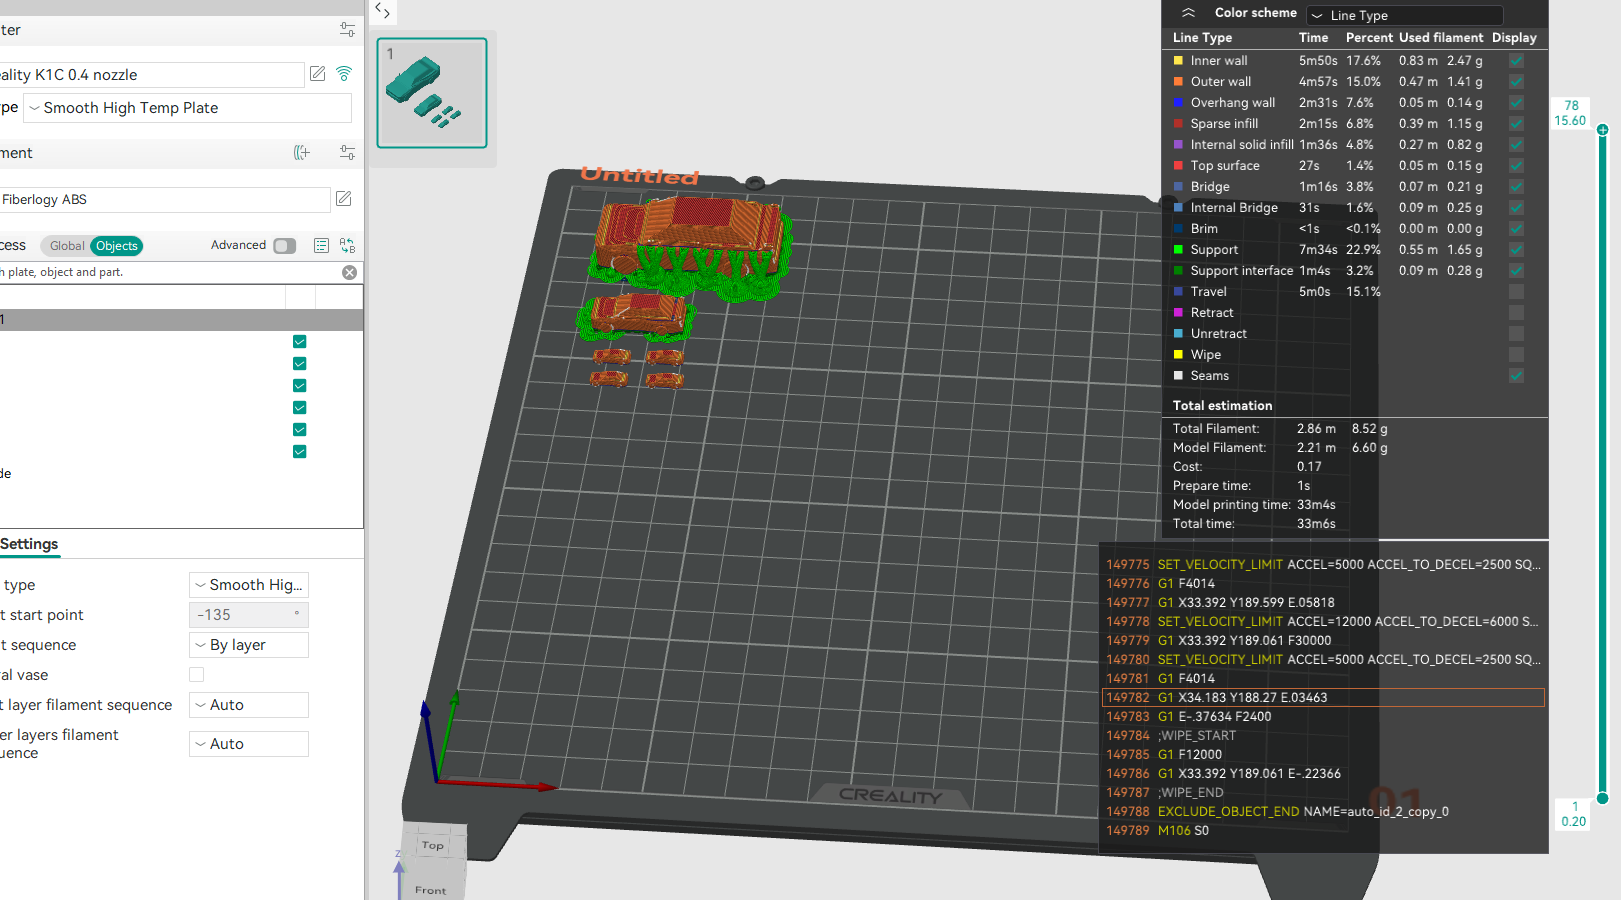Click the edit printer preset icon

point(317,74)
